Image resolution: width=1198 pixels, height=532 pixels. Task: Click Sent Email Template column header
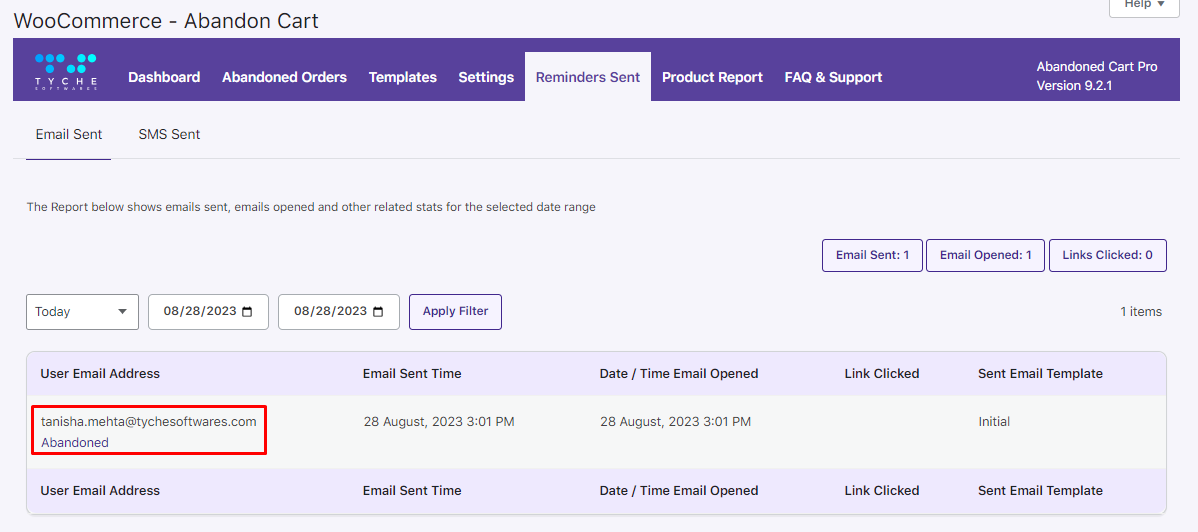(x=1041, y=374)
